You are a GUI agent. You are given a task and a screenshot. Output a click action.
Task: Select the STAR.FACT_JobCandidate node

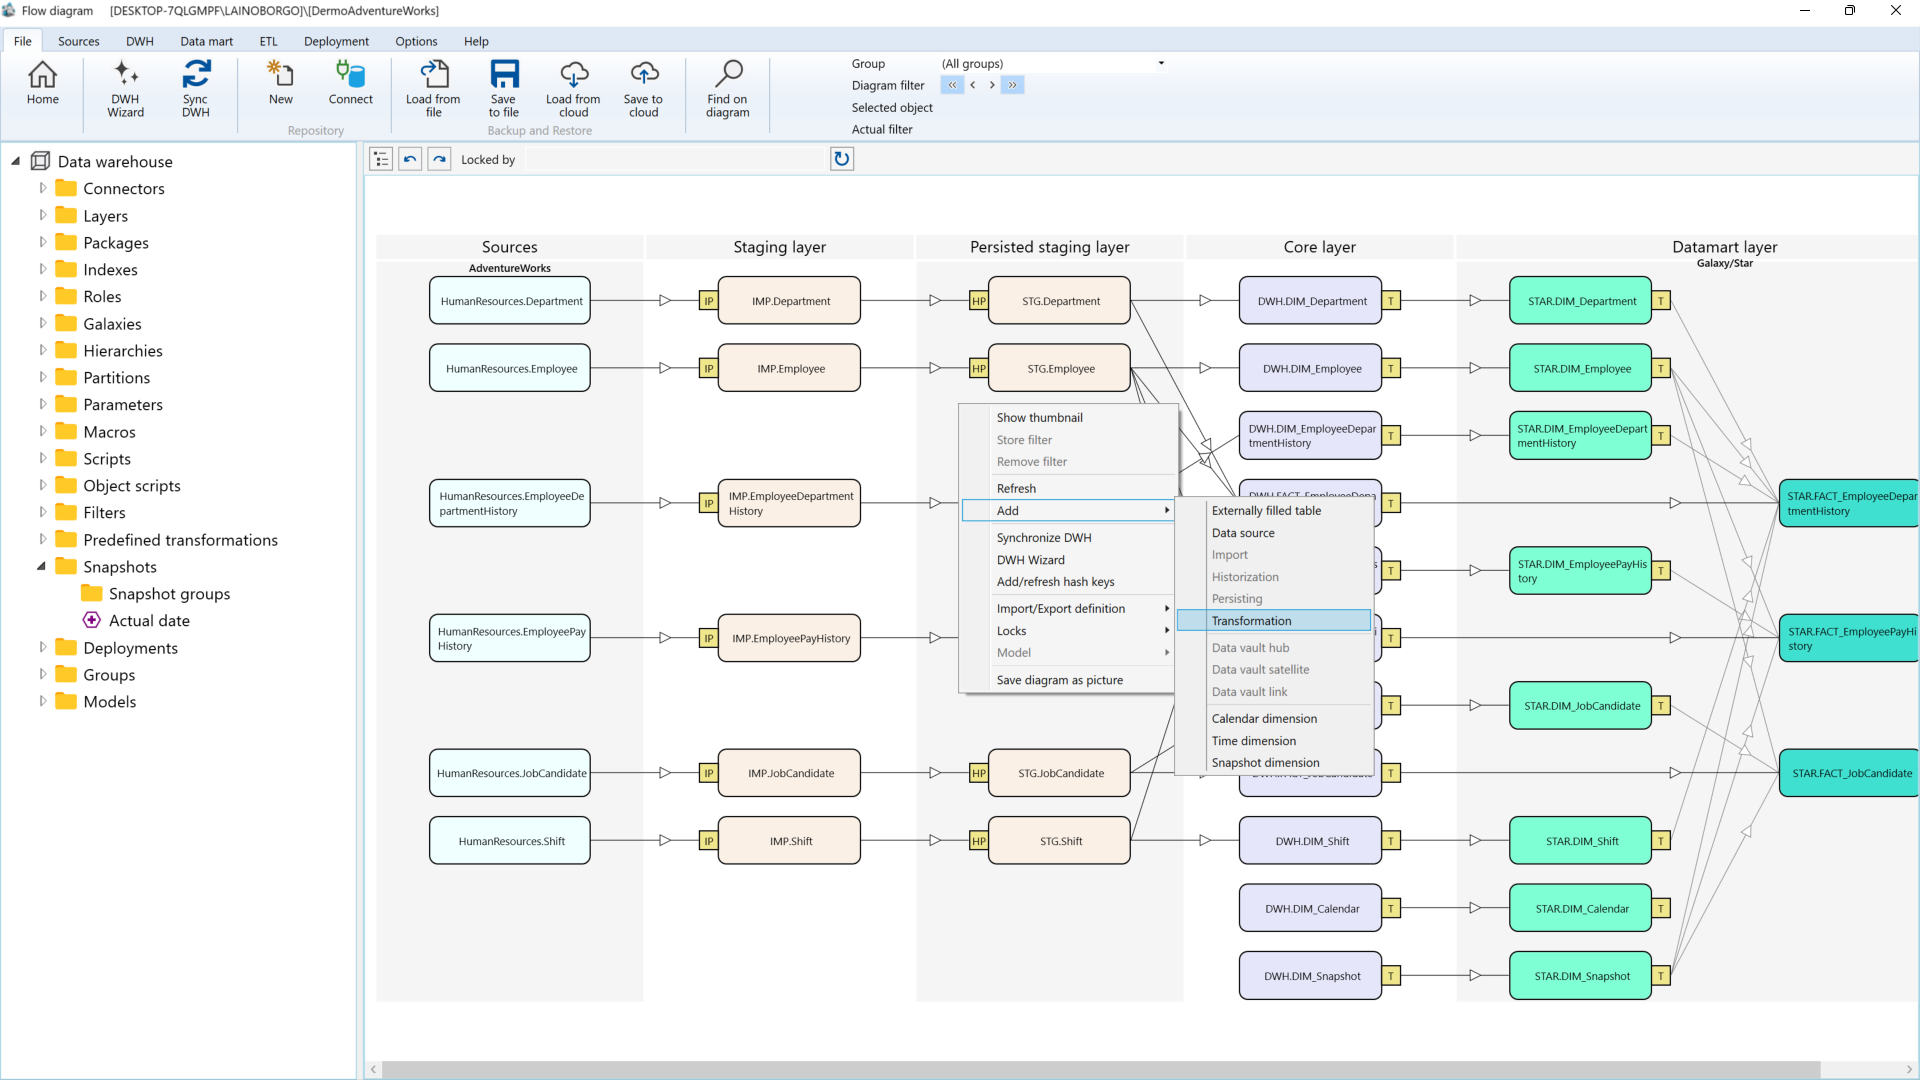(x=1850, y=773)
